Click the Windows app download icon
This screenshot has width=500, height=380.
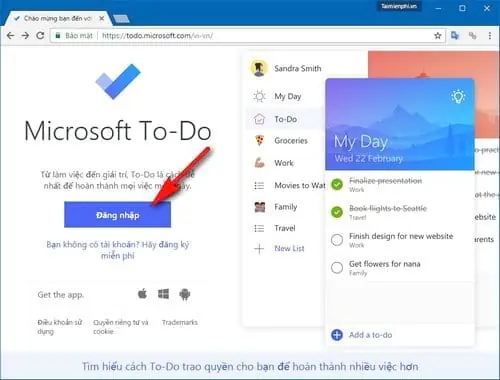coord(163,294)
